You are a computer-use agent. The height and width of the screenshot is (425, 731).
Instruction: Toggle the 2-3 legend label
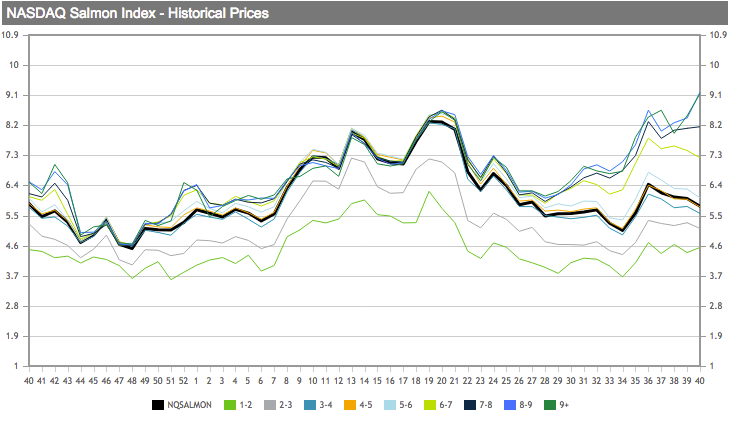point(286,405)
